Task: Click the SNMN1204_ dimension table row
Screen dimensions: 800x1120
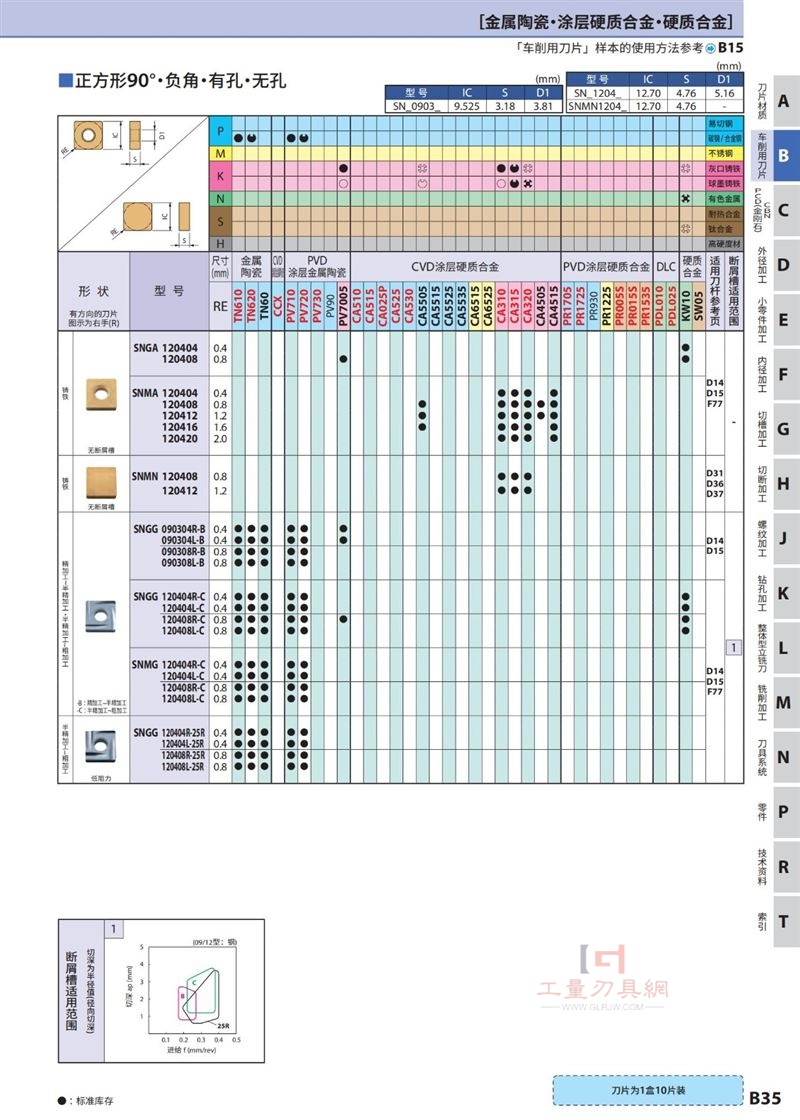Action: coord(654,106)
